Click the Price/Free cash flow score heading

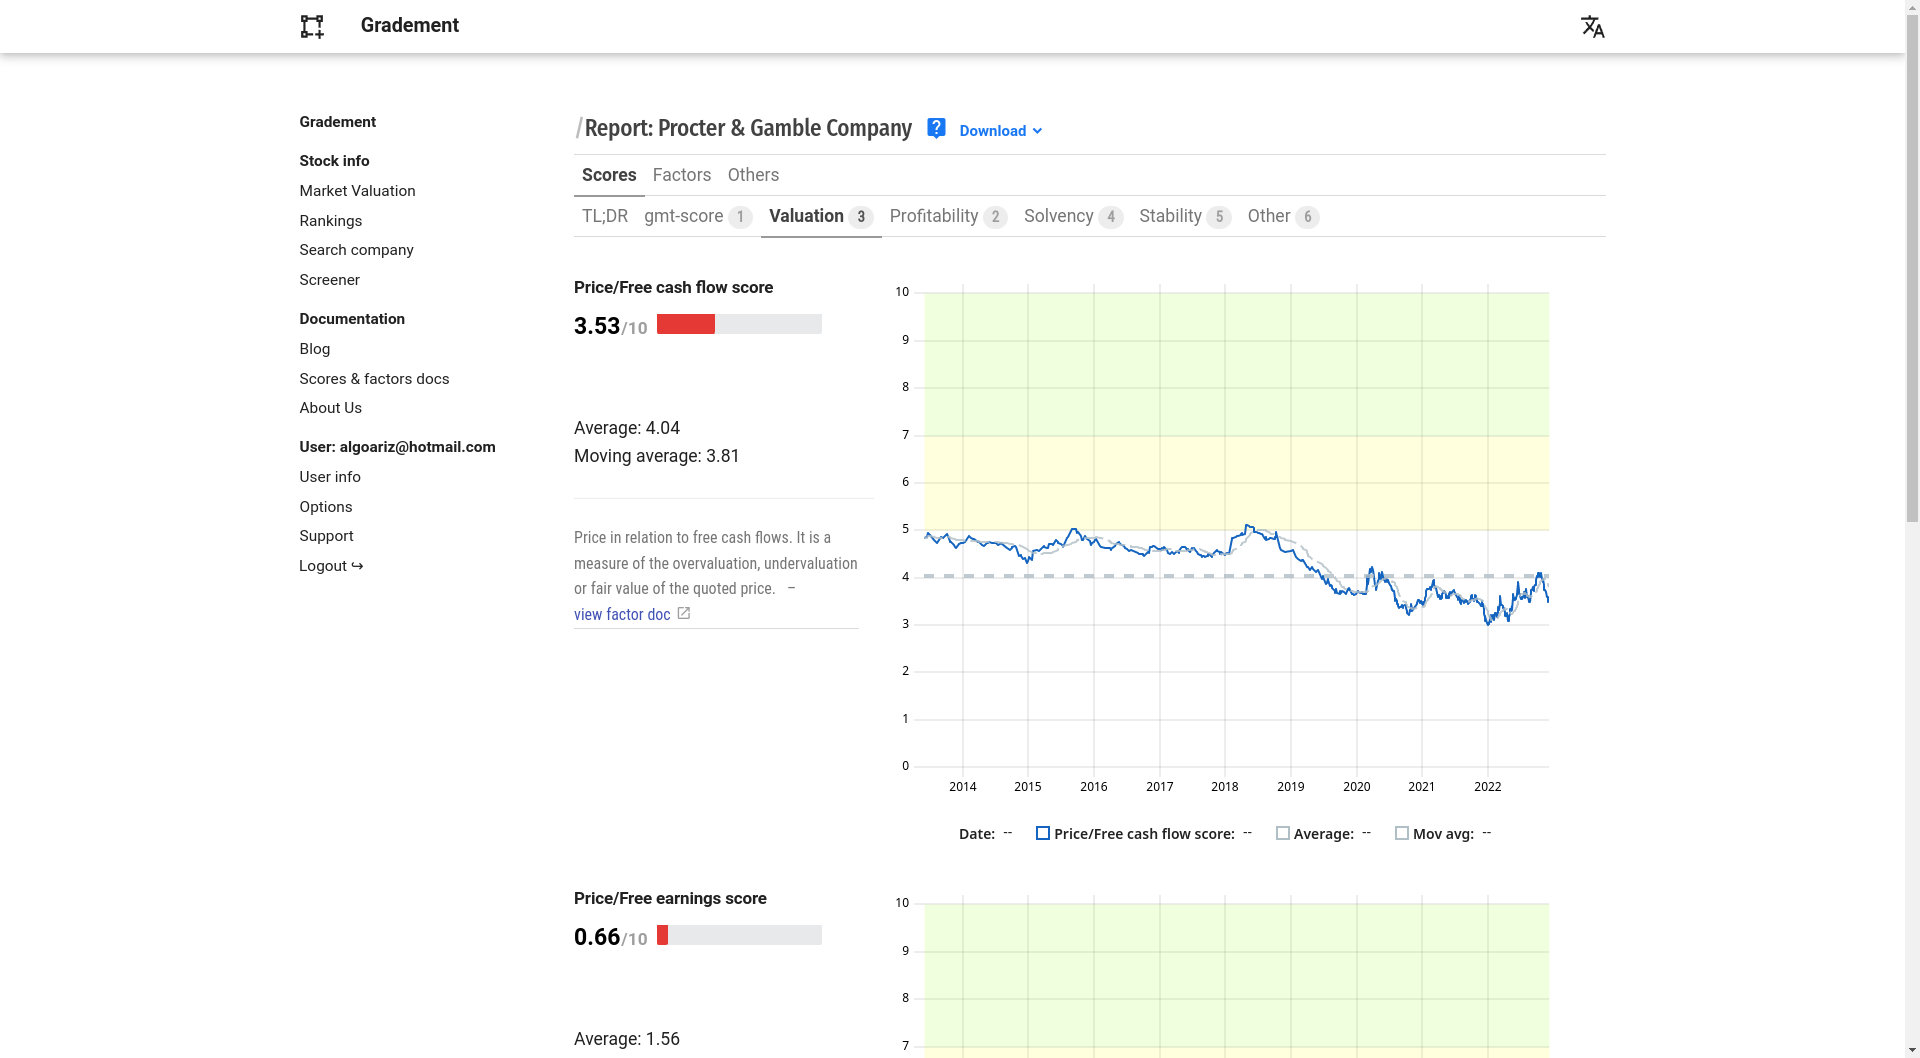pyautogui.click(x=673, y=288)
